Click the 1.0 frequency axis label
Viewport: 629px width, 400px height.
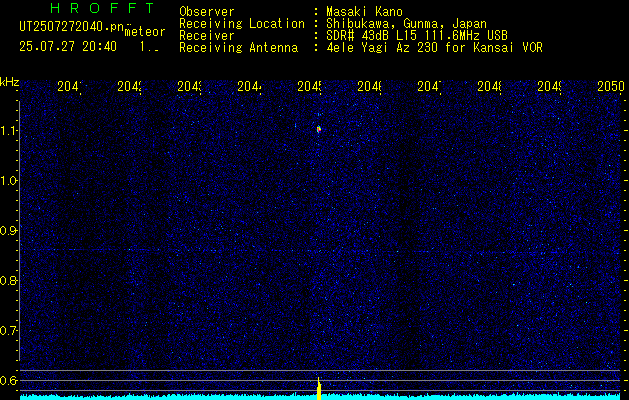[x=8, y=181]
